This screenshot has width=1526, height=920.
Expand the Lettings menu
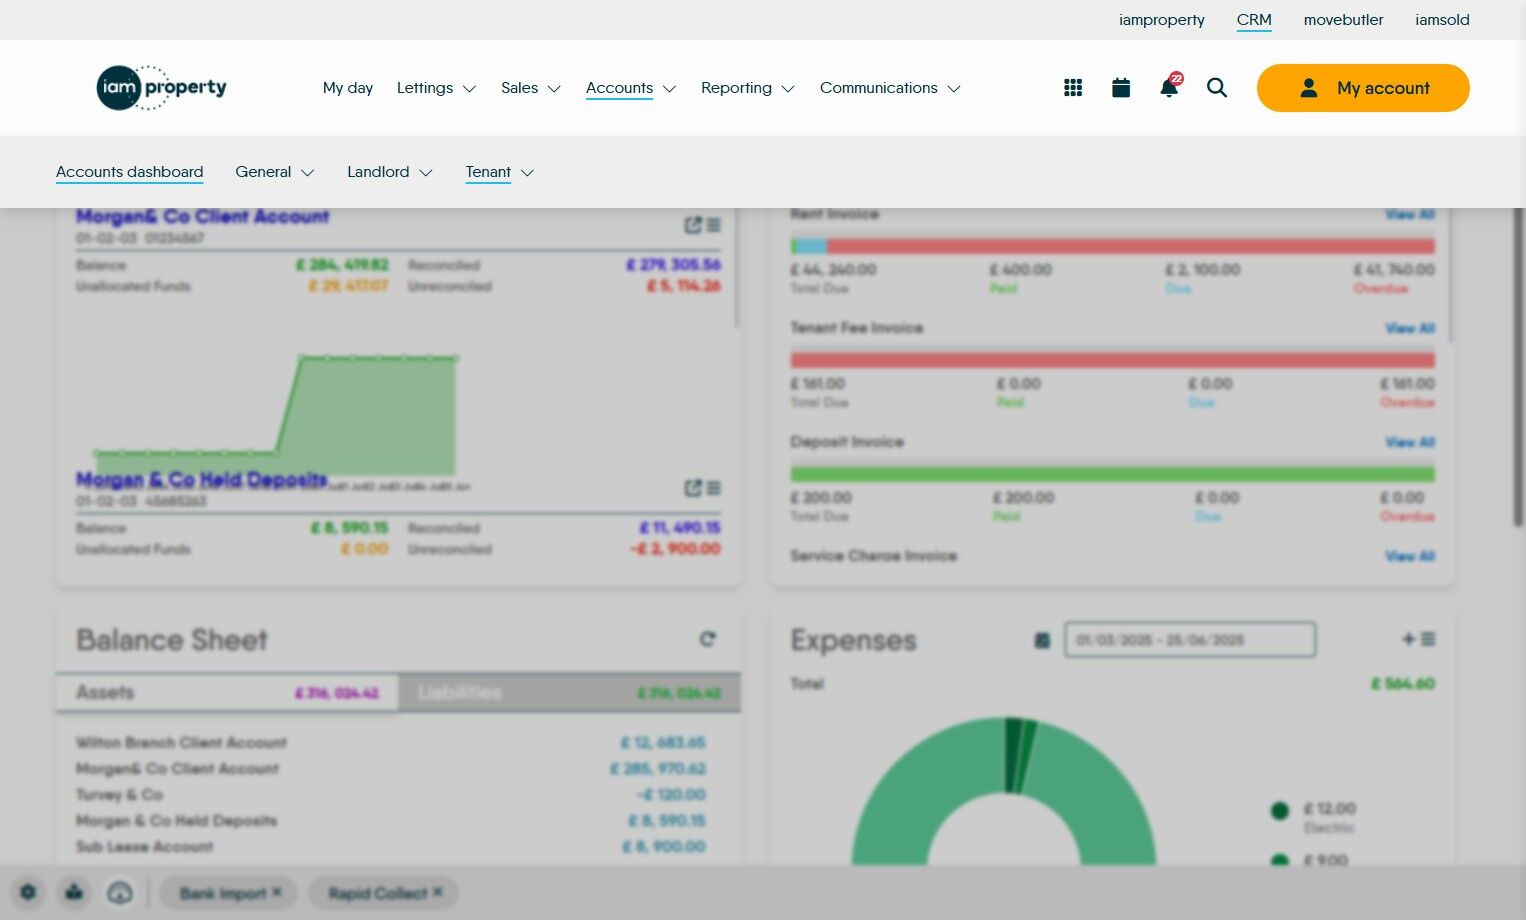[436, 88]
